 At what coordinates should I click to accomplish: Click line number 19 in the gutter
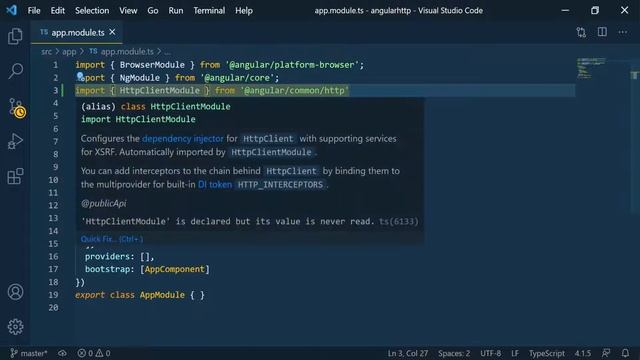tap(53, 295)
